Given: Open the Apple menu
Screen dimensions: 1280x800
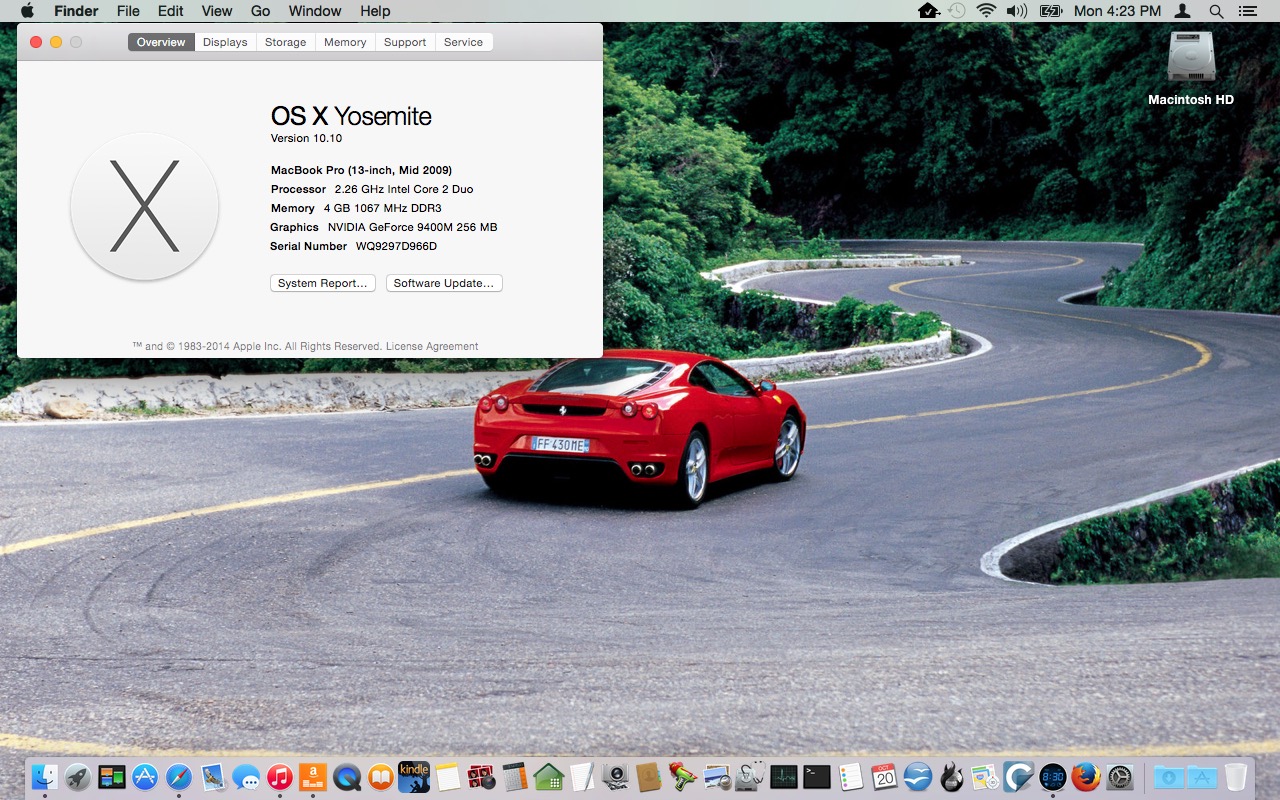Looking at the screenshot, I should click(x=27, y=11).
